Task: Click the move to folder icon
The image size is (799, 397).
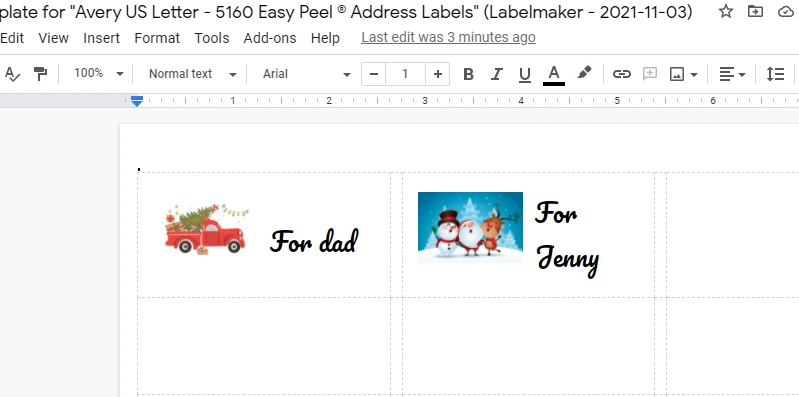Action: [x=755, y=11]
